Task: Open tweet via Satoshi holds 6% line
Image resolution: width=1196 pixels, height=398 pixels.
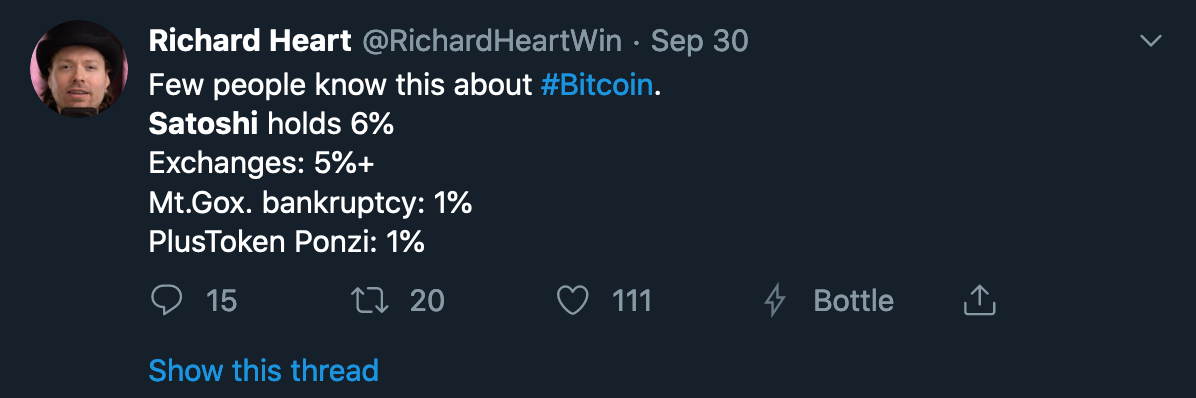Action: [272, 125]
